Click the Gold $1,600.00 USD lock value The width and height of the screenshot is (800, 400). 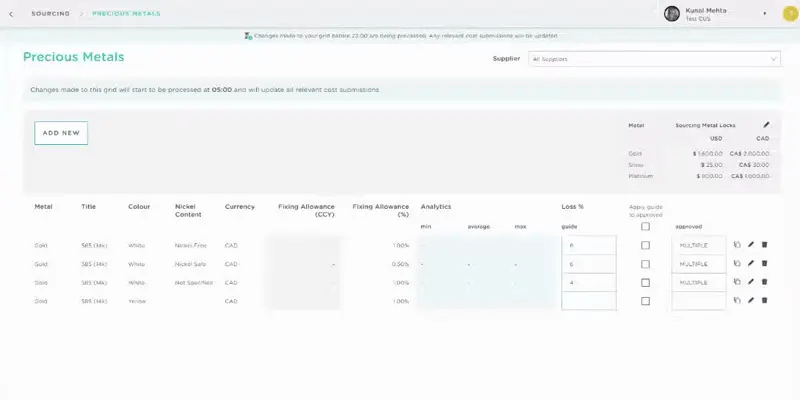coord(708,154)
